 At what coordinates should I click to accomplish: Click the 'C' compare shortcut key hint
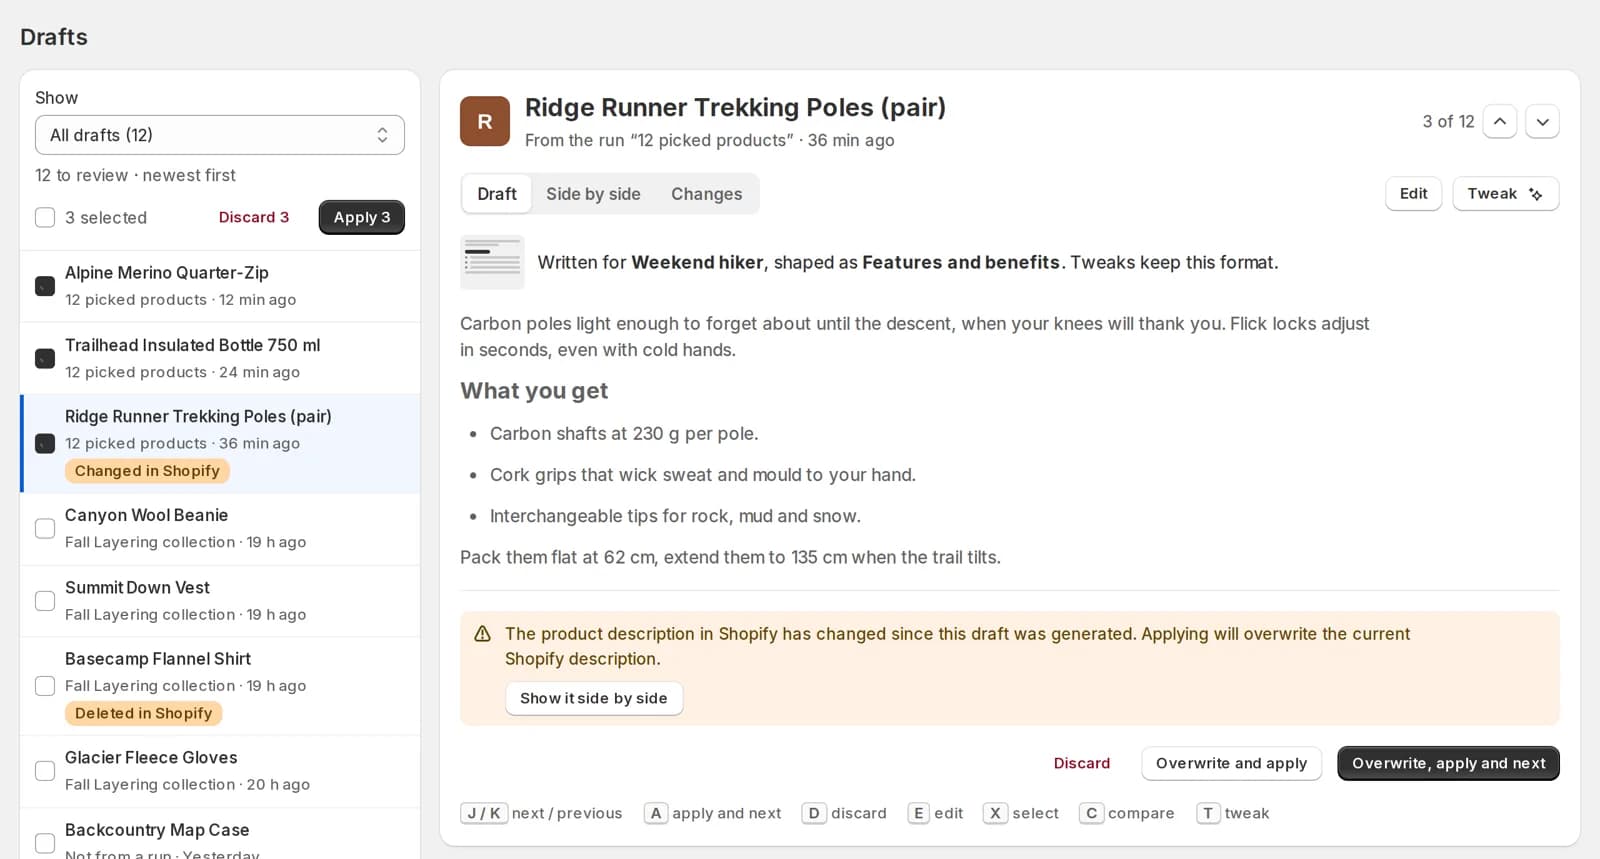click(x=1091, y=813)
